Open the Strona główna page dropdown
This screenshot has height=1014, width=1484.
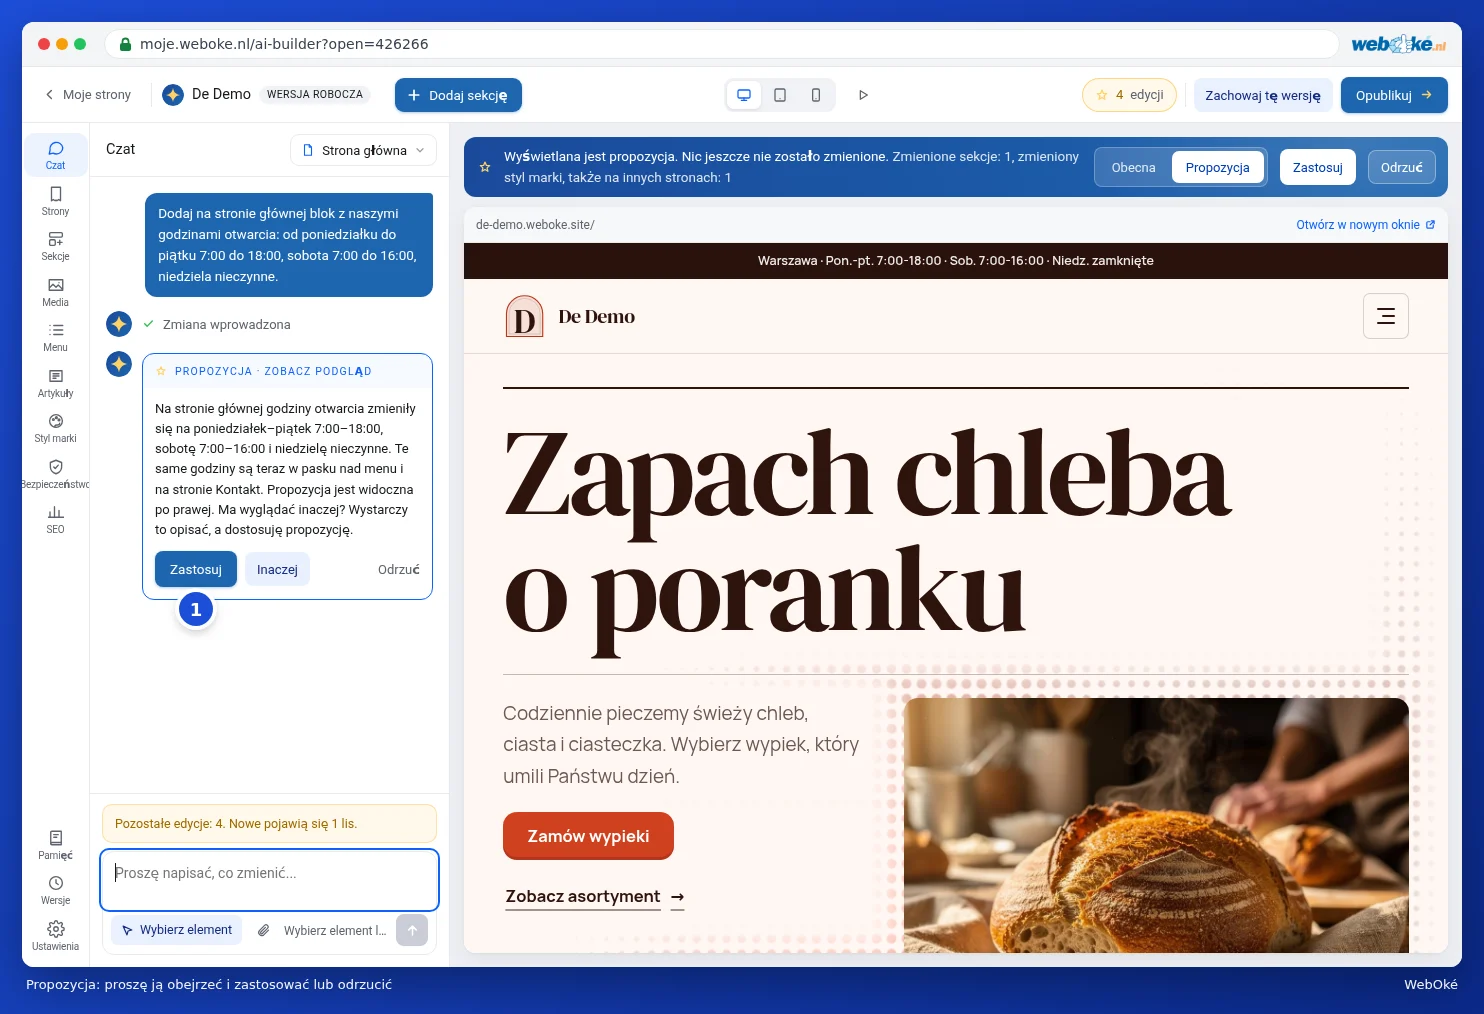coord(364,150)
